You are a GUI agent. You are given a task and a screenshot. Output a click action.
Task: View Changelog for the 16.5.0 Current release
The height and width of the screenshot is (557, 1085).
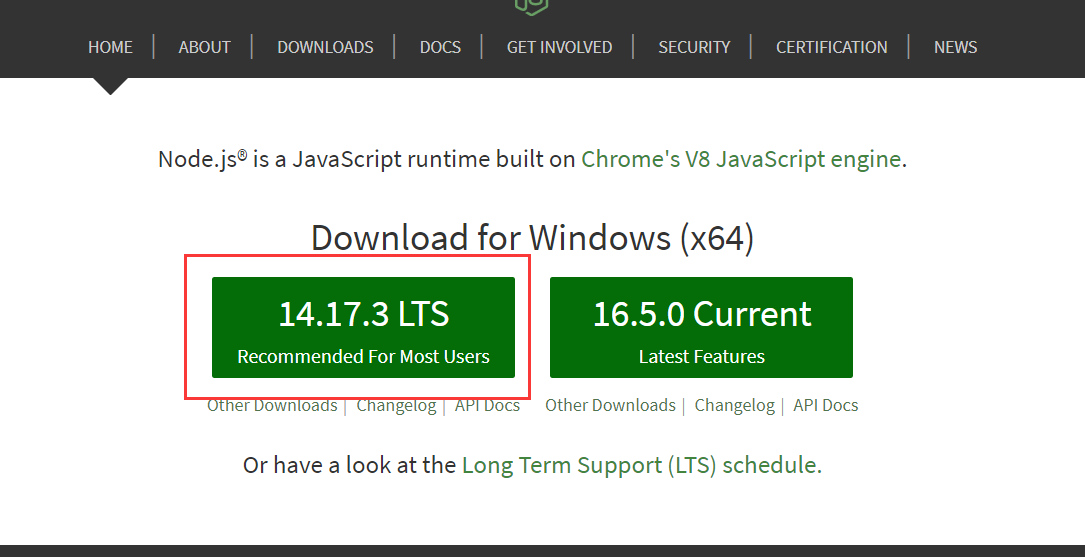pyautogui.click(x=734, y=405)
